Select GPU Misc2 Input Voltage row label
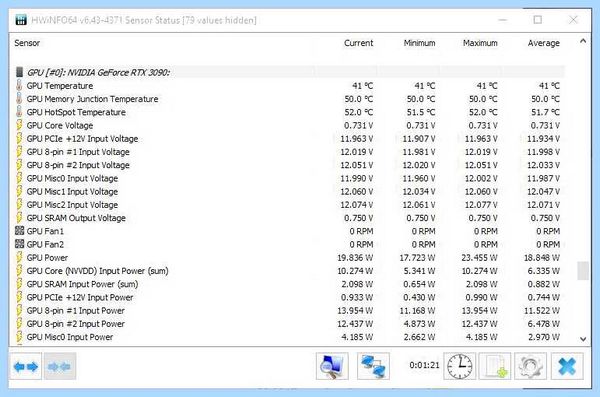This screenshot has height=397, width=600. click(x=72, y=205)
